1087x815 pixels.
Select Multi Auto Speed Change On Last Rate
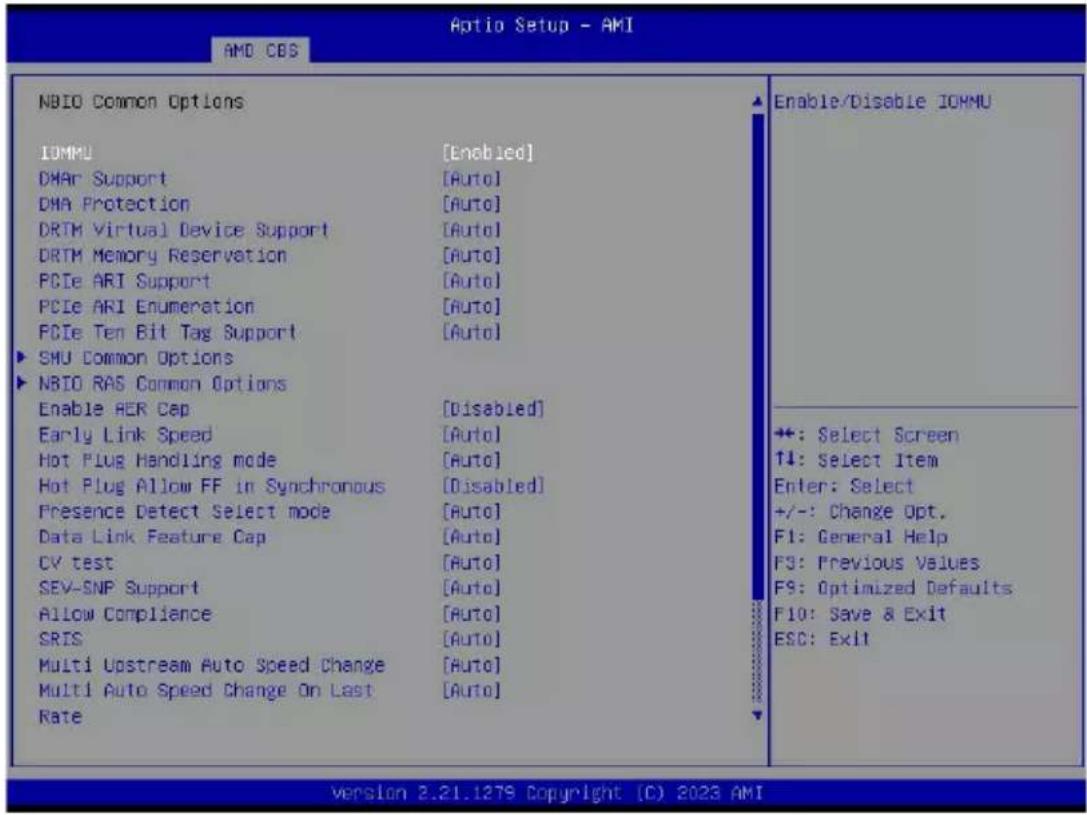pyautogui.click(x=206, y=703)
